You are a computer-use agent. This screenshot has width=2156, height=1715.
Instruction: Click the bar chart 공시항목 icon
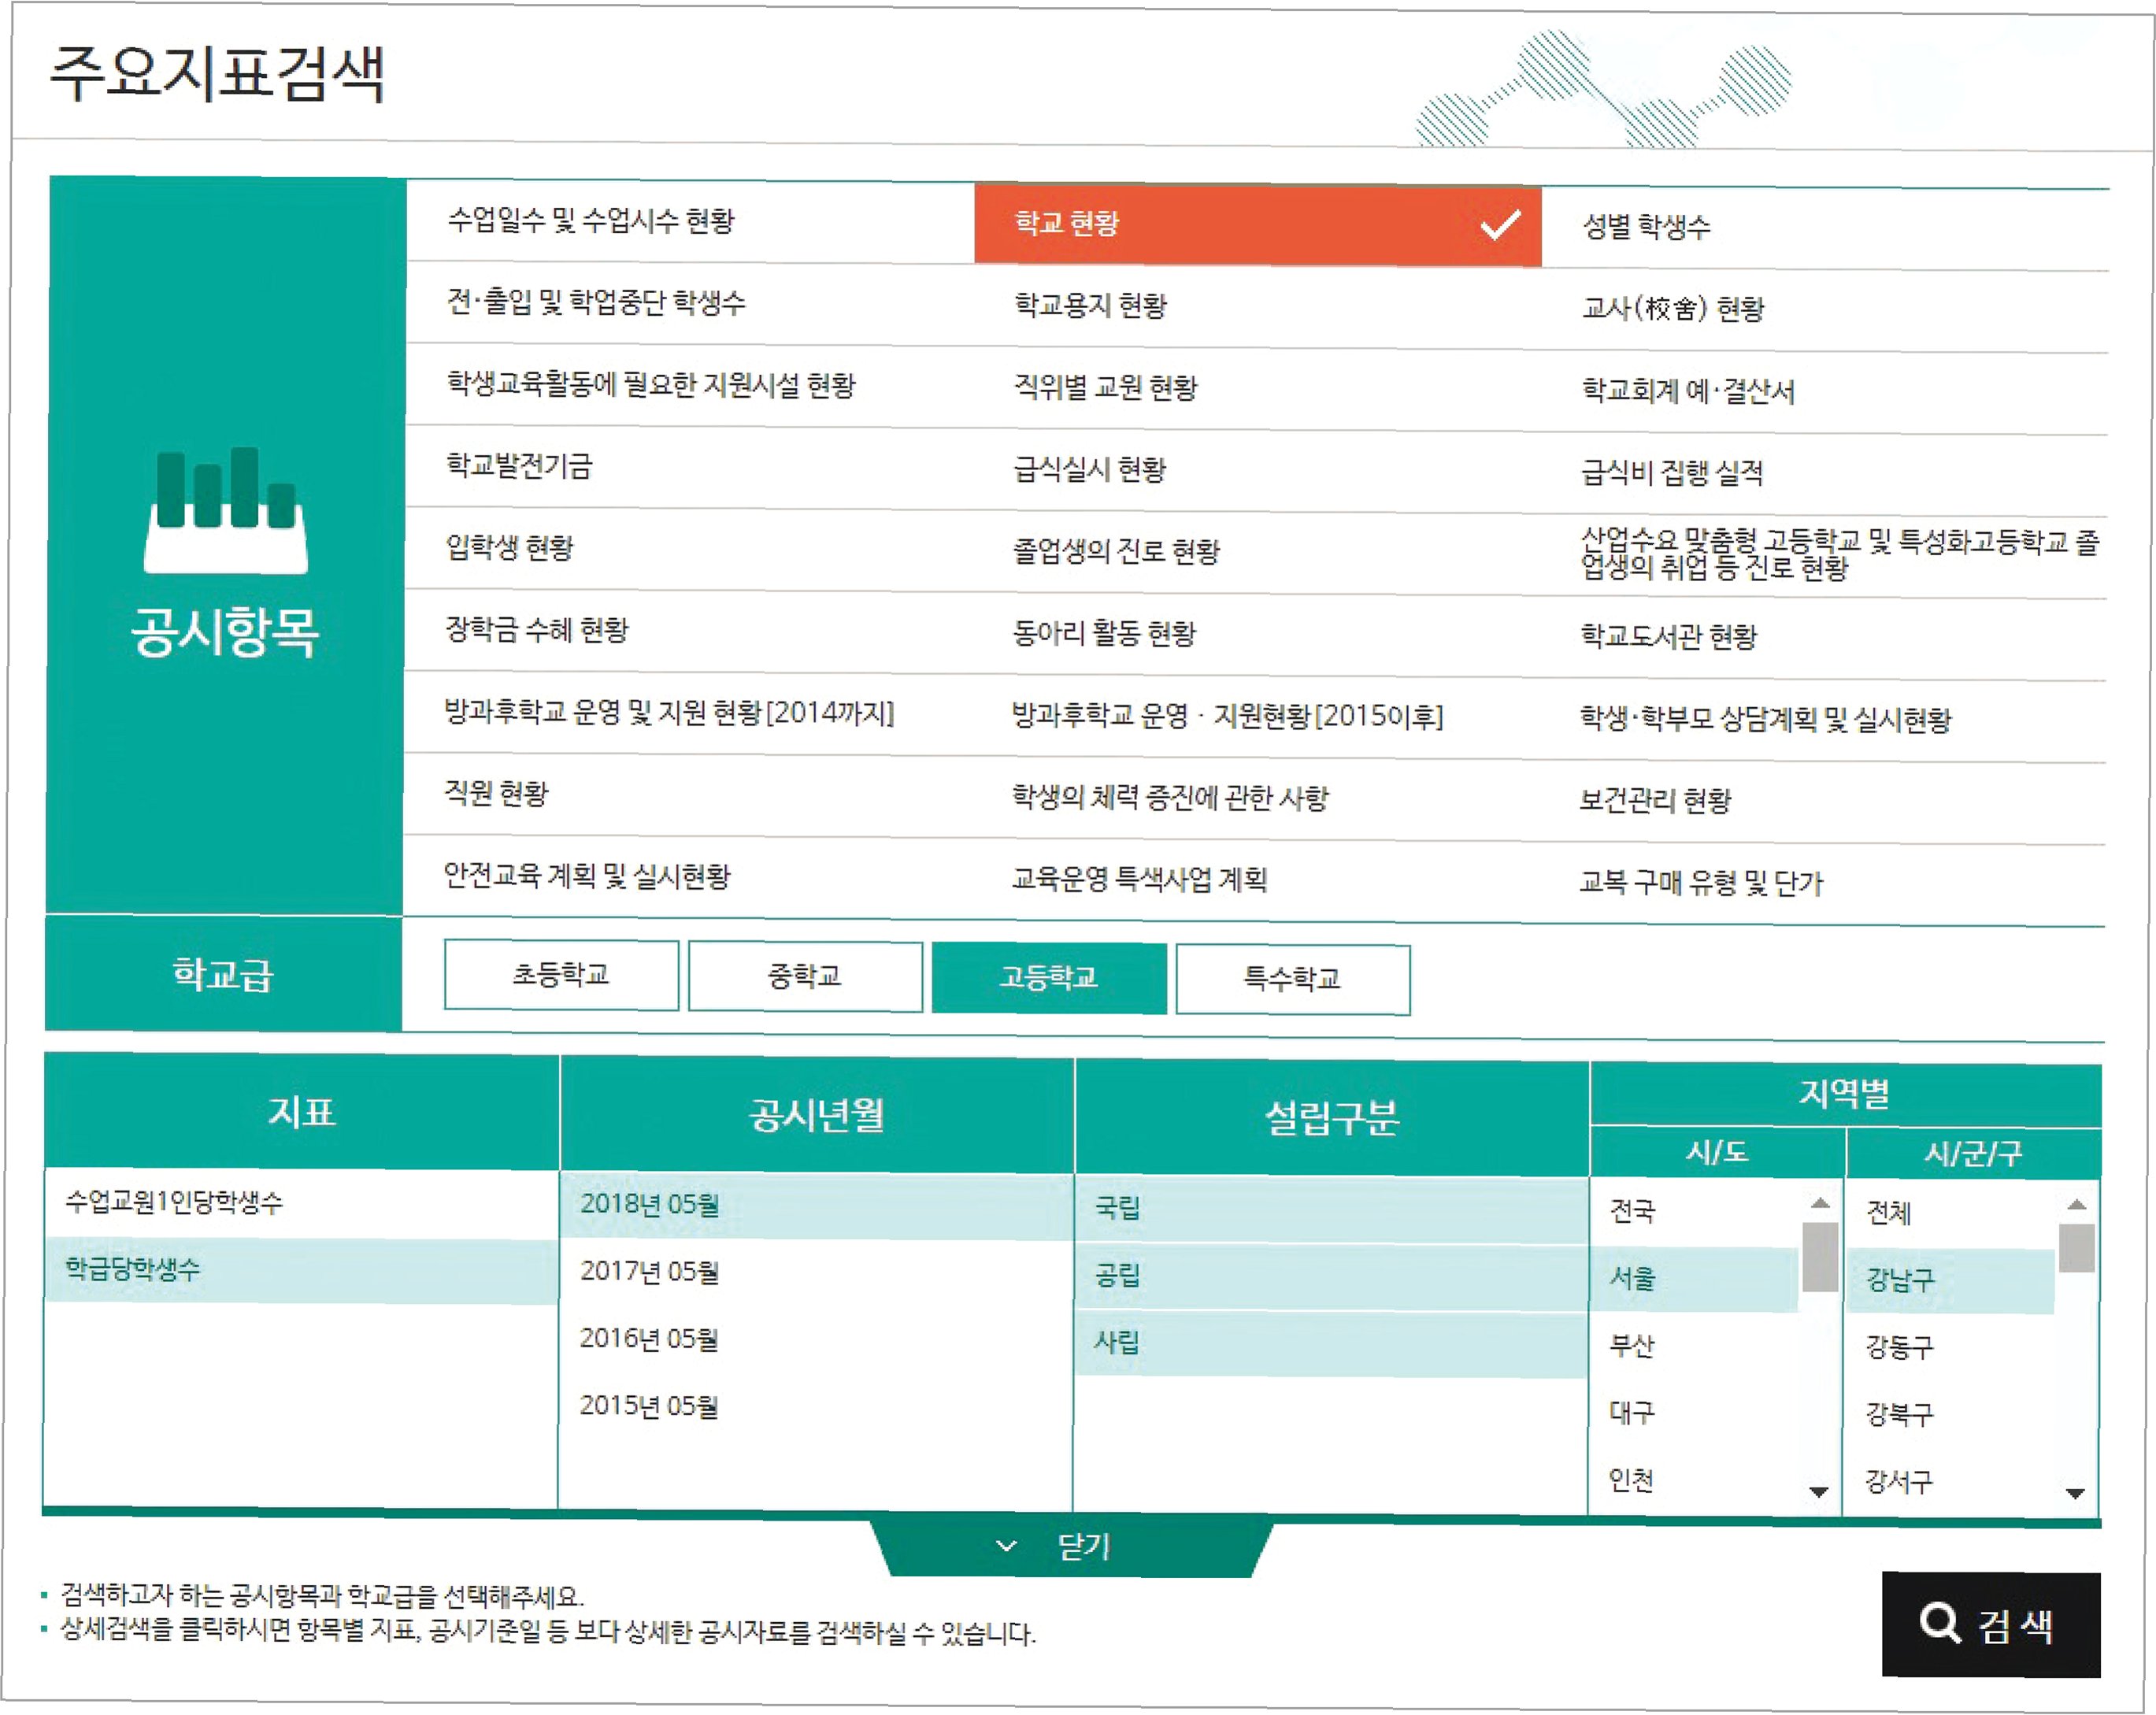point(226,510)
